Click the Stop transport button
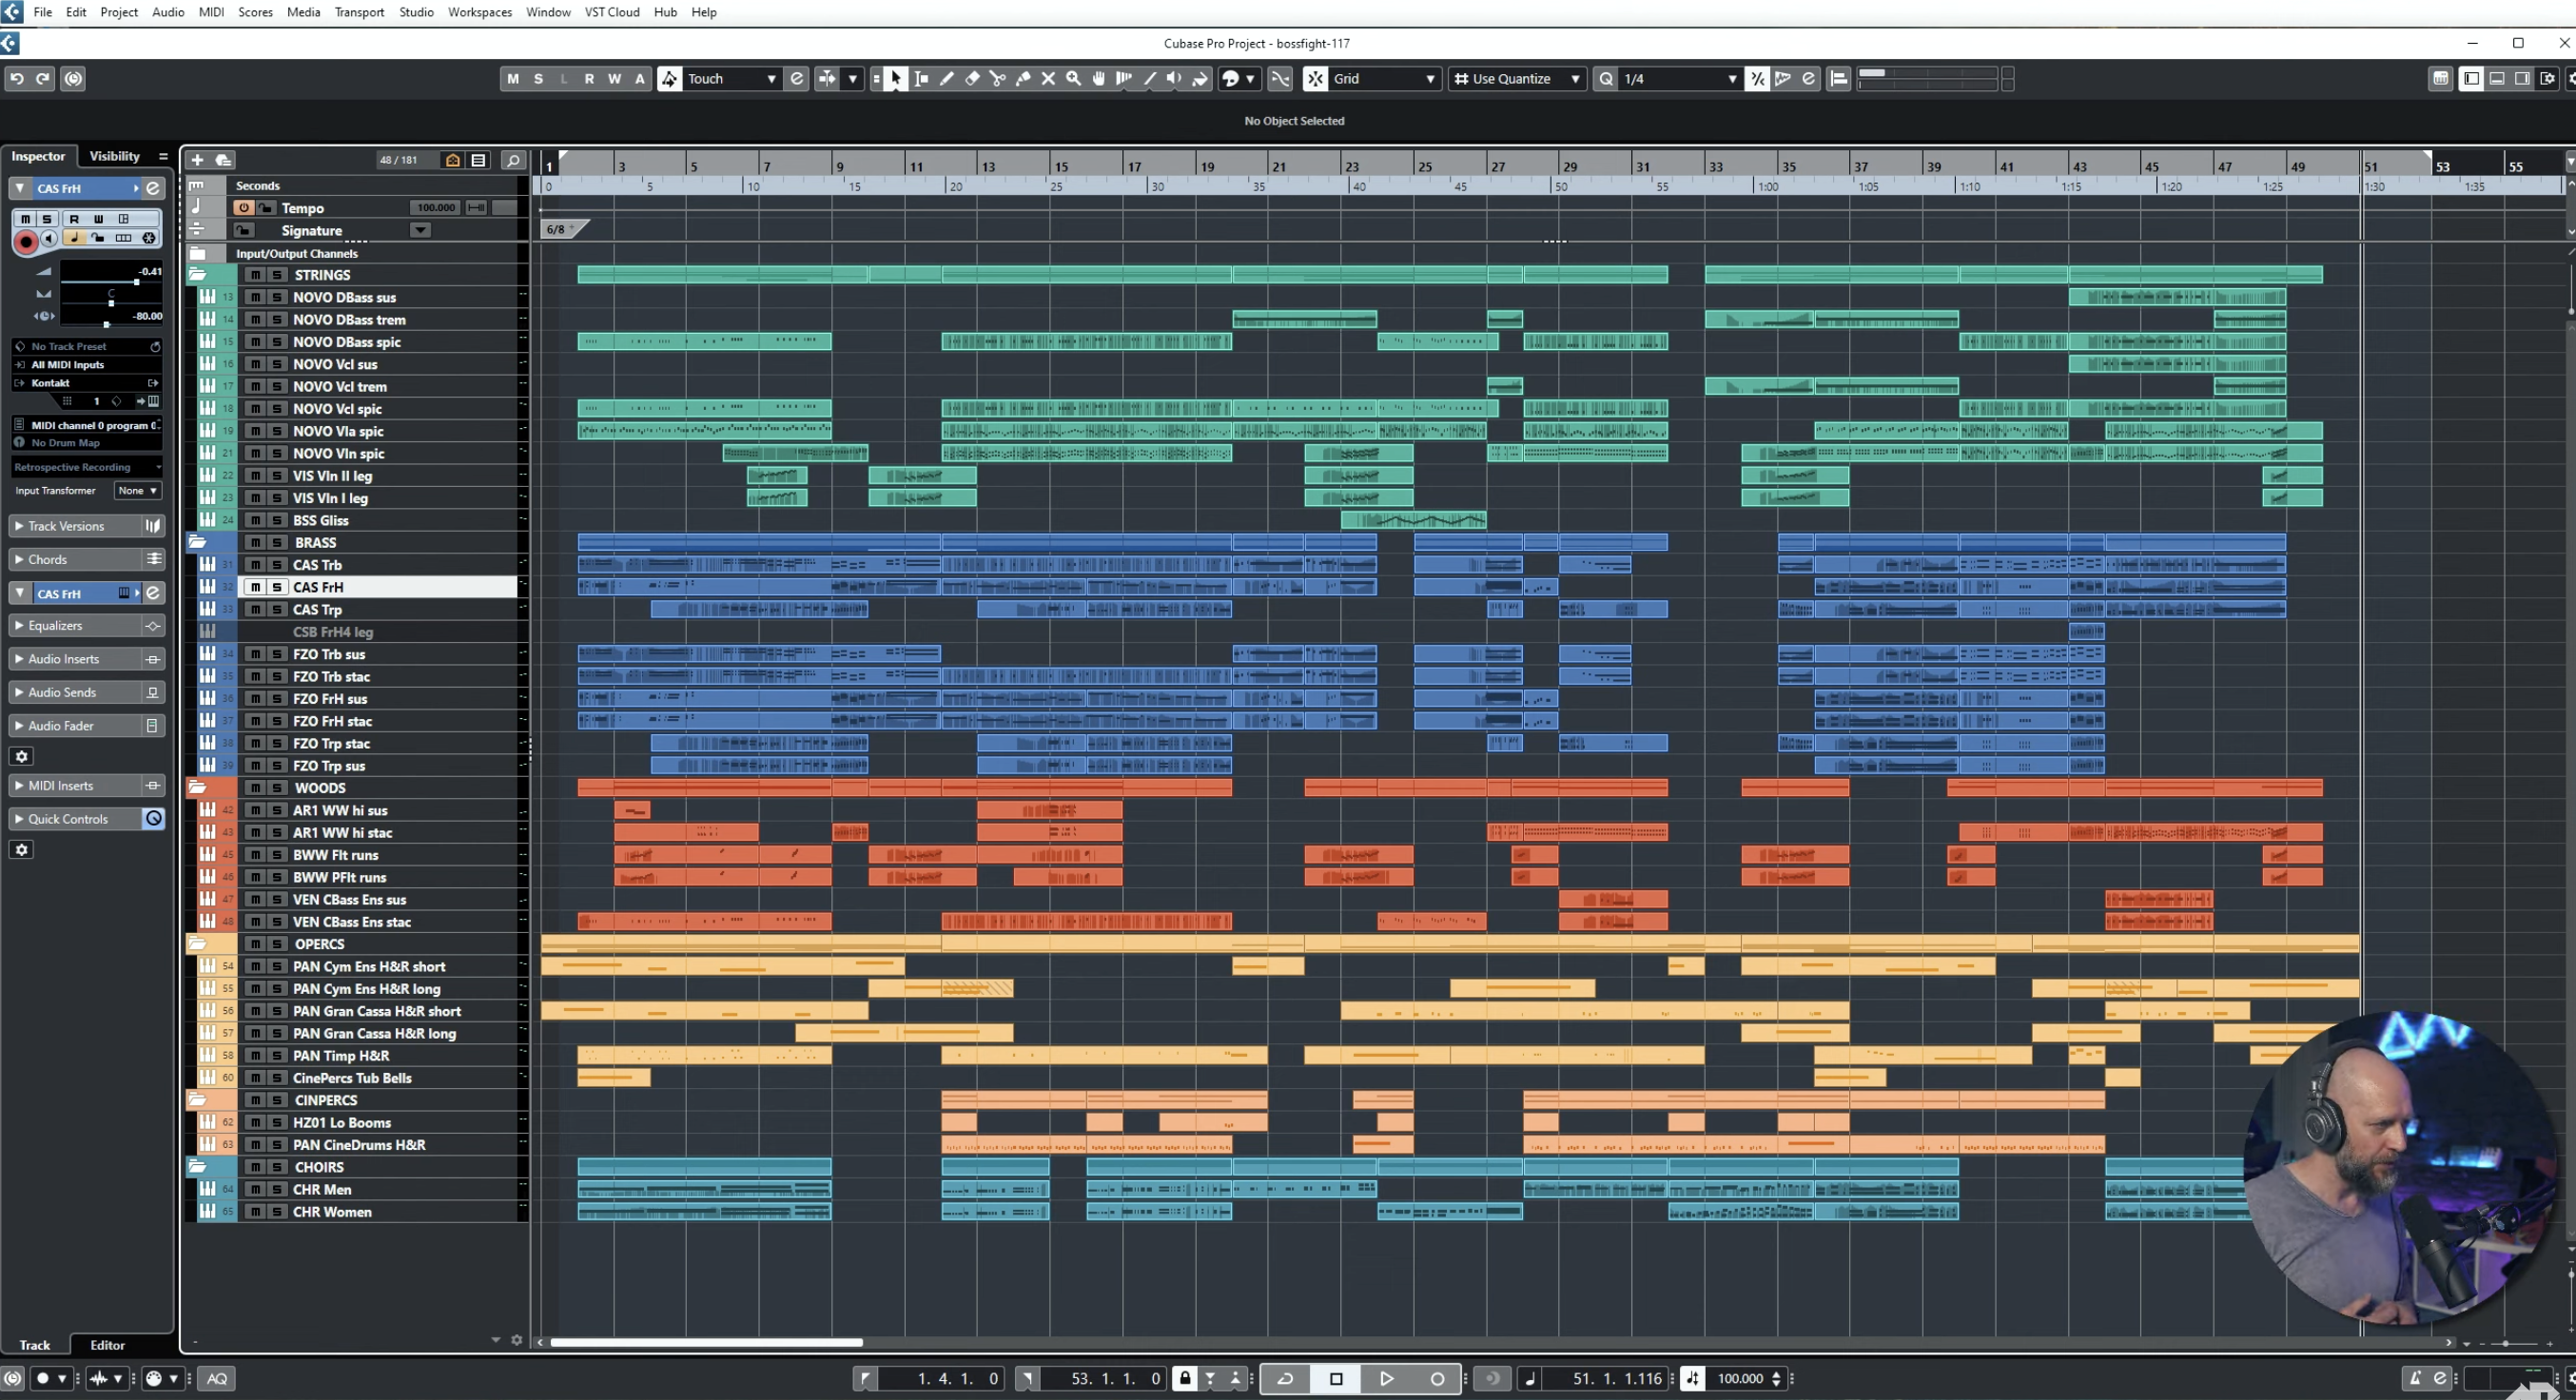The height and width of the screenshot is (1400, 2576). click(x=1336, y=1378)
